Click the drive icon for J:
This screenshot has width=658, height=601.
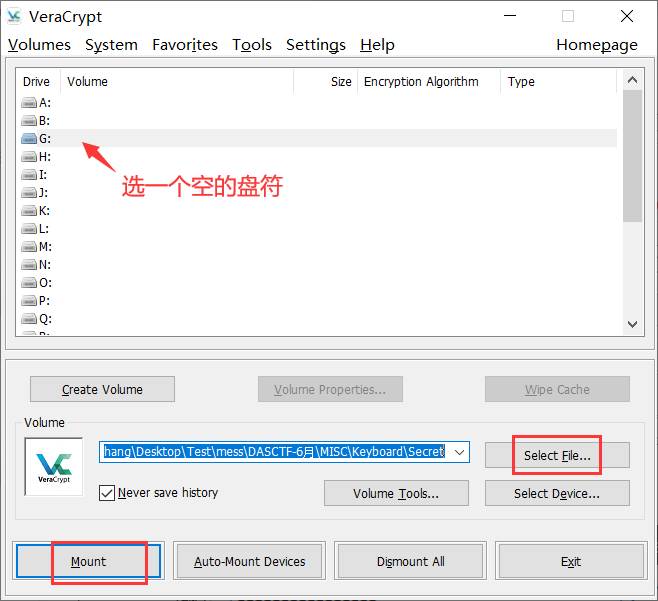coord(29,193)
